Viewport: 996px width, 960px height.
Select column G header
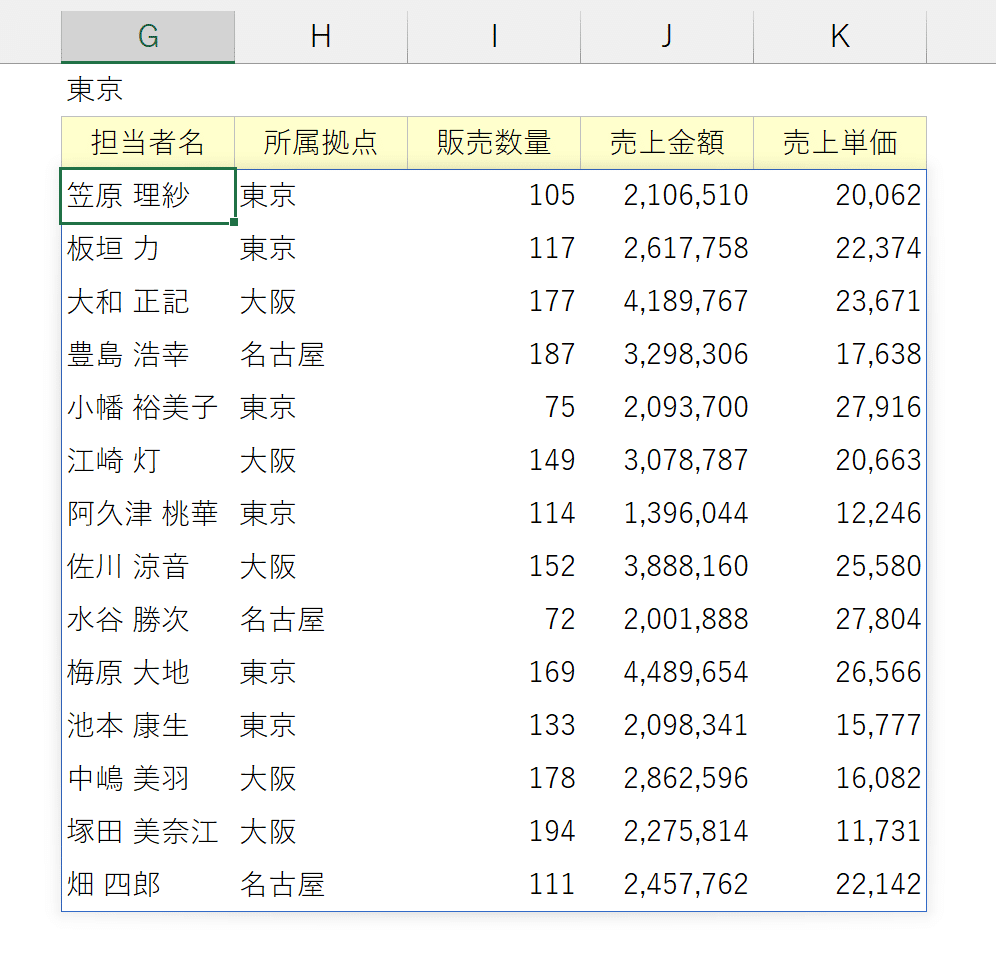tap(148, 36)
